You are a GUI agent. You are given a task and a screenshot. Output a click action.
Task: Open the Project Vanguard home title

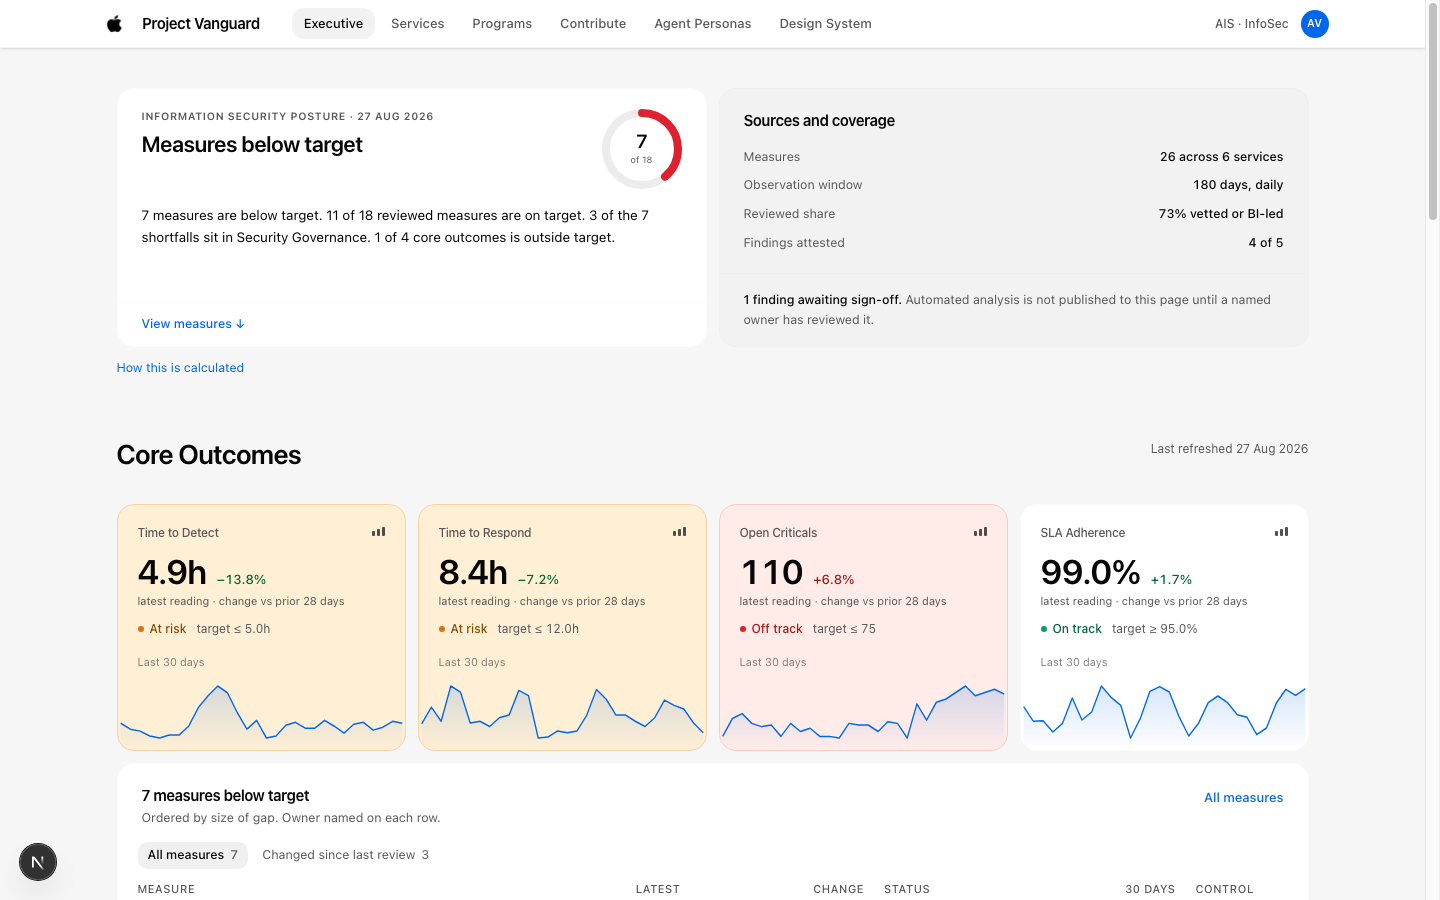coord(201,23)
